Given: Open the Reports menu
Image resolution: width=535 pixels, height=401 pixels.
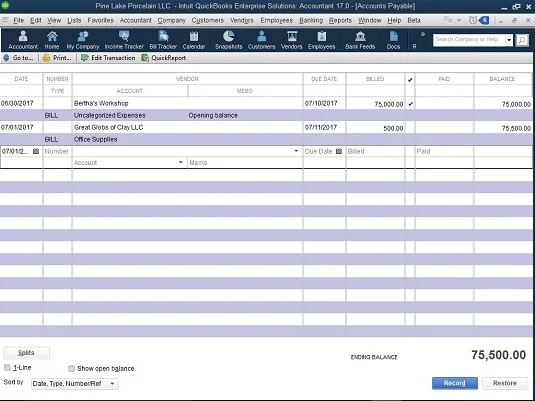Looking at the screenshot, I should click(340, 20).
